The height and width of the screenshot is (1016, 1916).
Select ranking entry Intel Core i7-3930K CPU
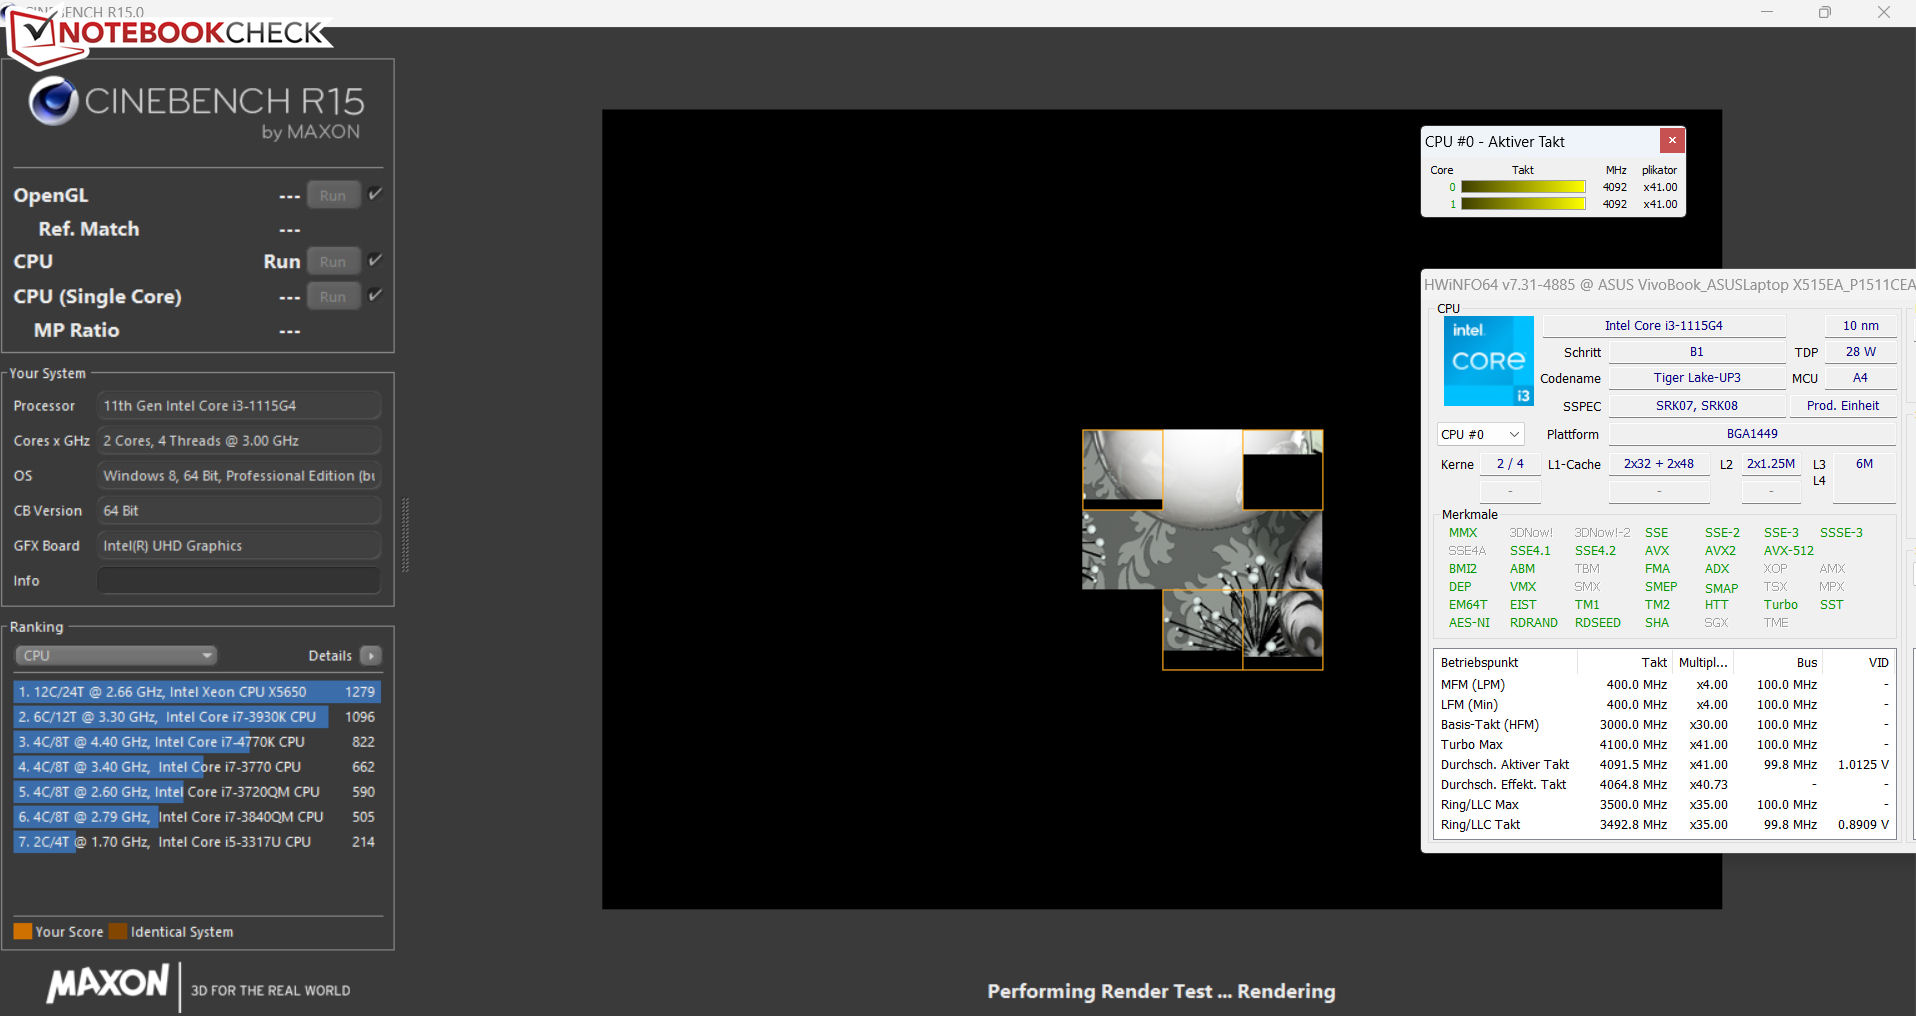[197, 717]
